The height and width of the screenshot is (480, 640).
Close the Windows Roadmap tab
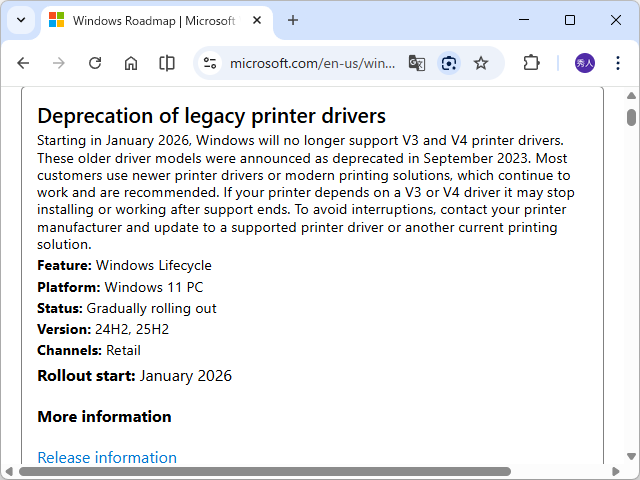[257, 20]
